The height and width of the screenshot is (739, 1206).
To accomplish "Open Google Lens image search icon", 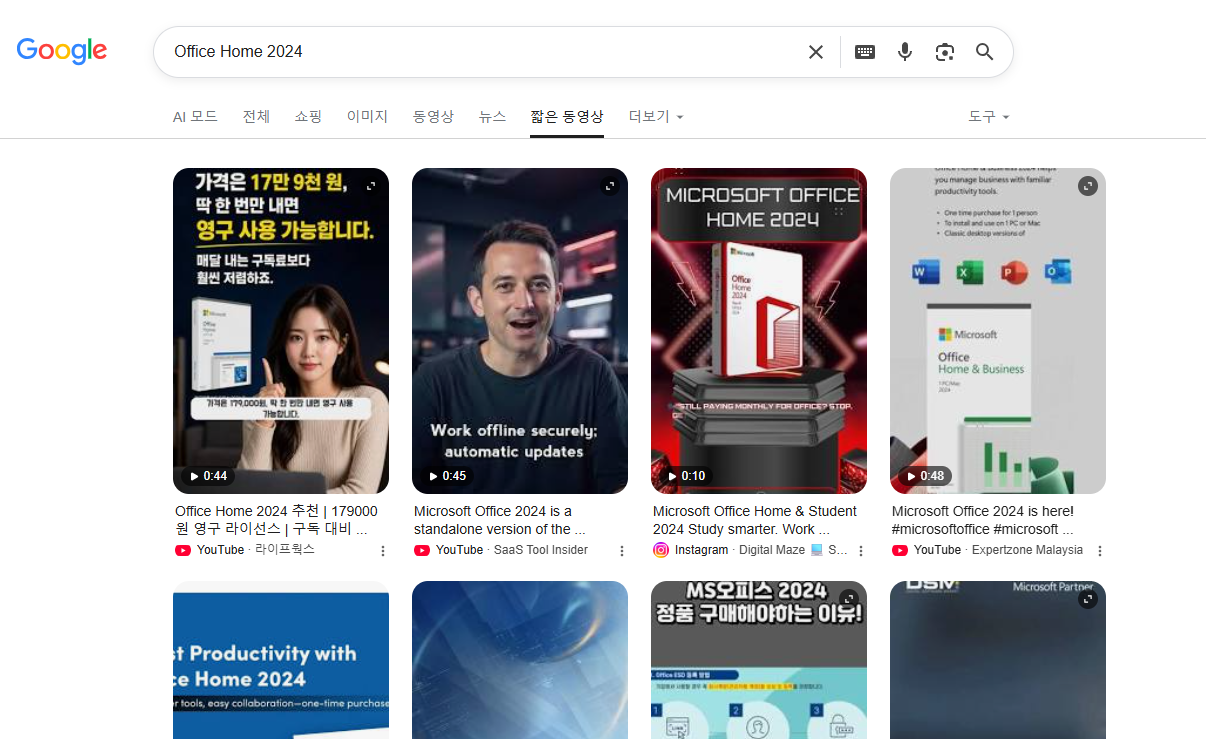I will 945,52.
